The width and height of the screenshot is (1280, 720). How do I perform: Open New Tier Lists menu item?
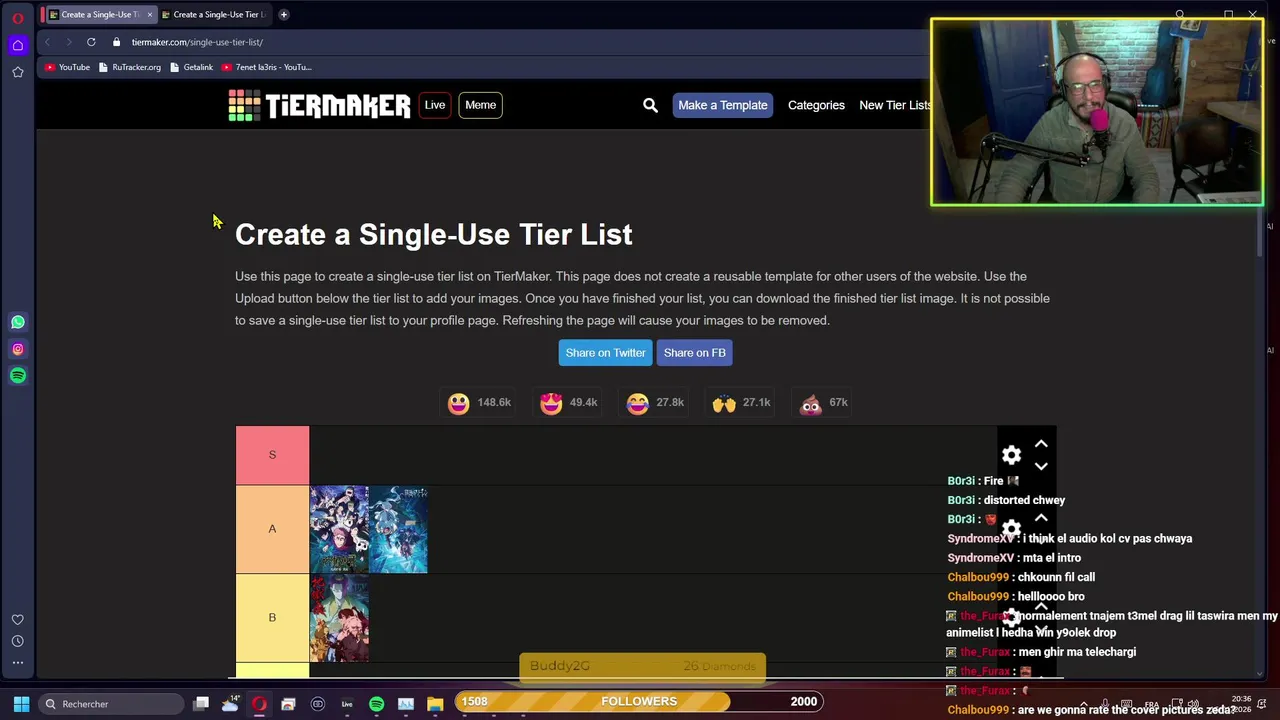[895, 105]
